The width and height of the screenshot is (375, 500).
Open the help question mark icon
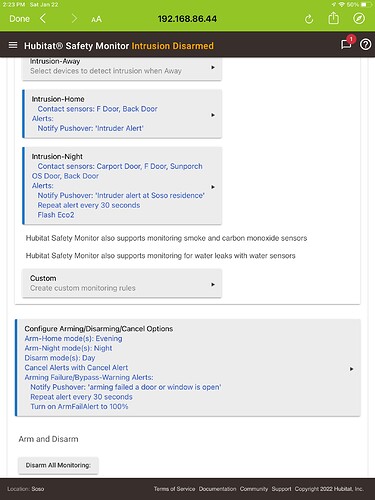pos(365,44)
